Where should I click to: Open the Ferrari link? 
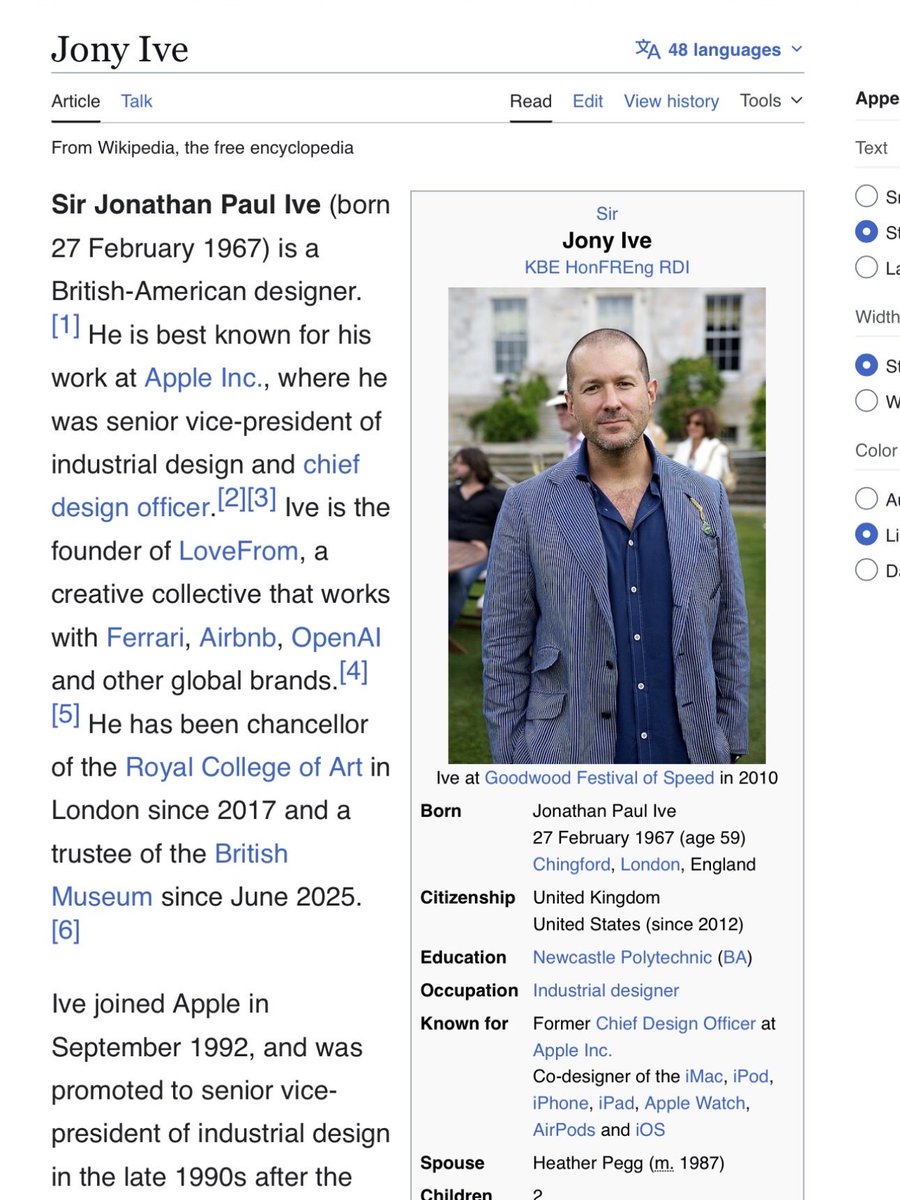coord(146,637)
